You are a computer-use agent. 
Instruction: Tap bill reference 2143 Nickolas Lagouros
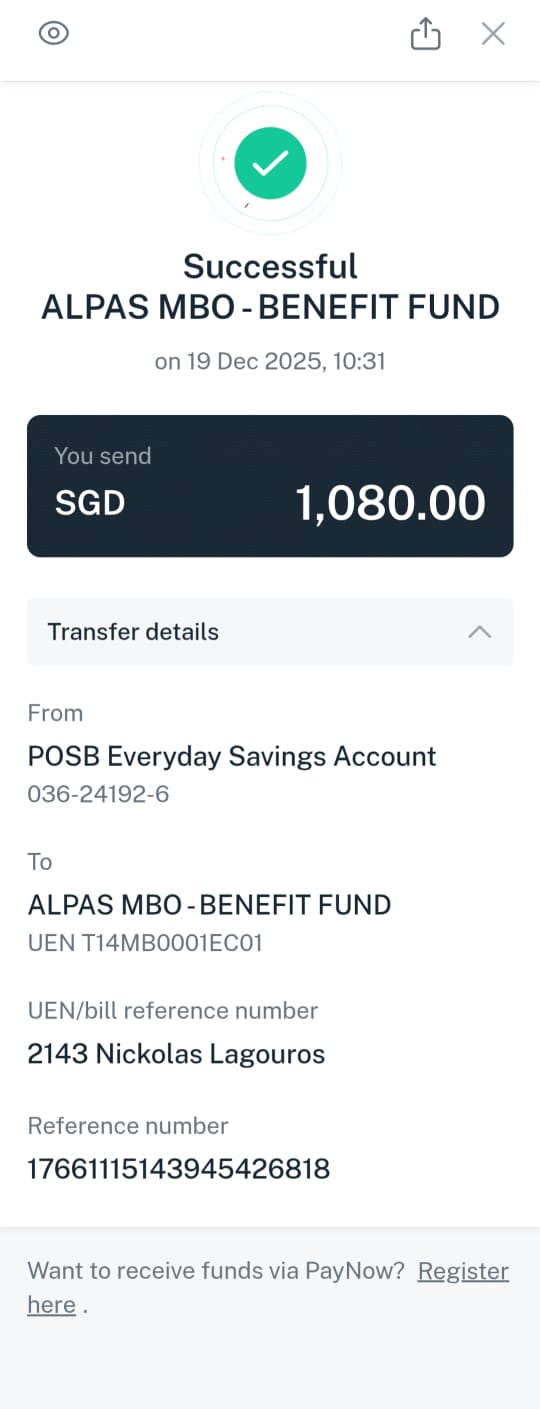tap(177, 1054)
